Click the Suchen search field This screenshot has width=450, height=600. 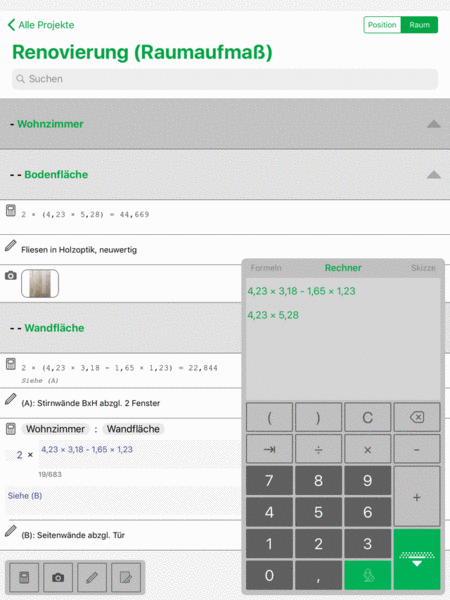click(x=225, y=79)
